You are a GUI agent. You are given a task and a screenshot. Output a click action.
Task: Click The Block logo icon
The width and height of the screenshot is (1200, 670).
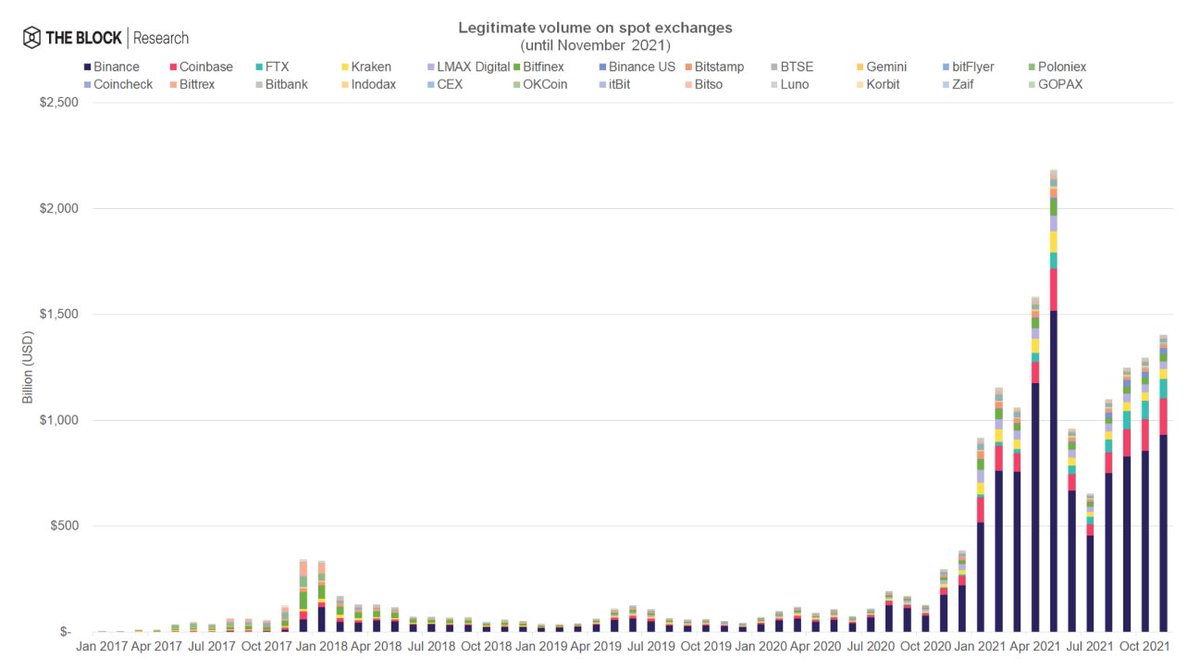tap(30, 36)
